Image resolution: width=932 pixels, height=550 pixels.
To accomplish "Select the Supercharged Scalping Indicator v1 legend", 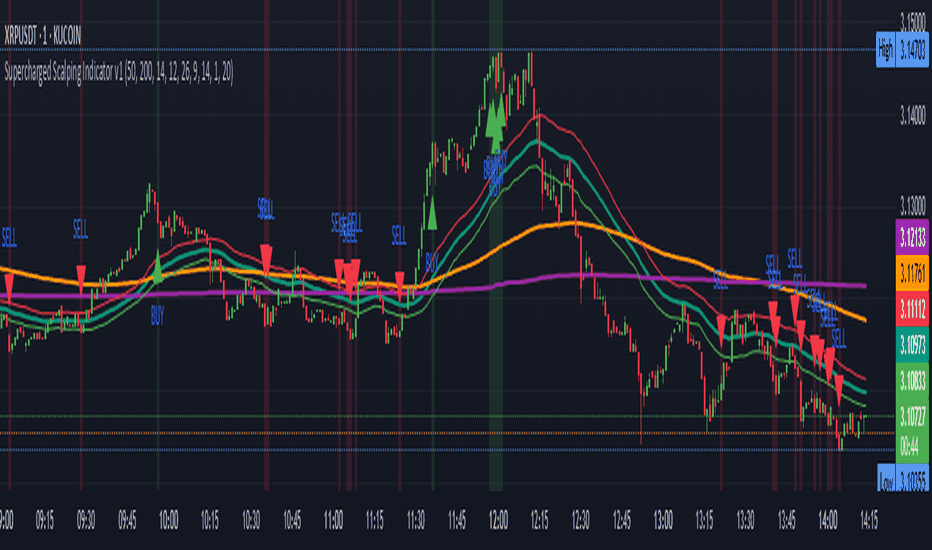I will point(119,72).
